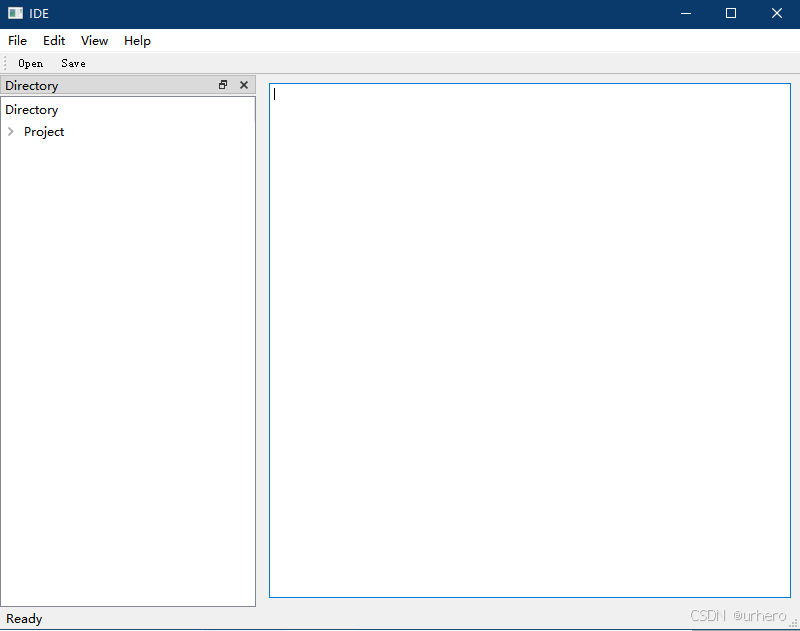
Task: Maximize the IDE window
Action: click(x=731, y=13)
